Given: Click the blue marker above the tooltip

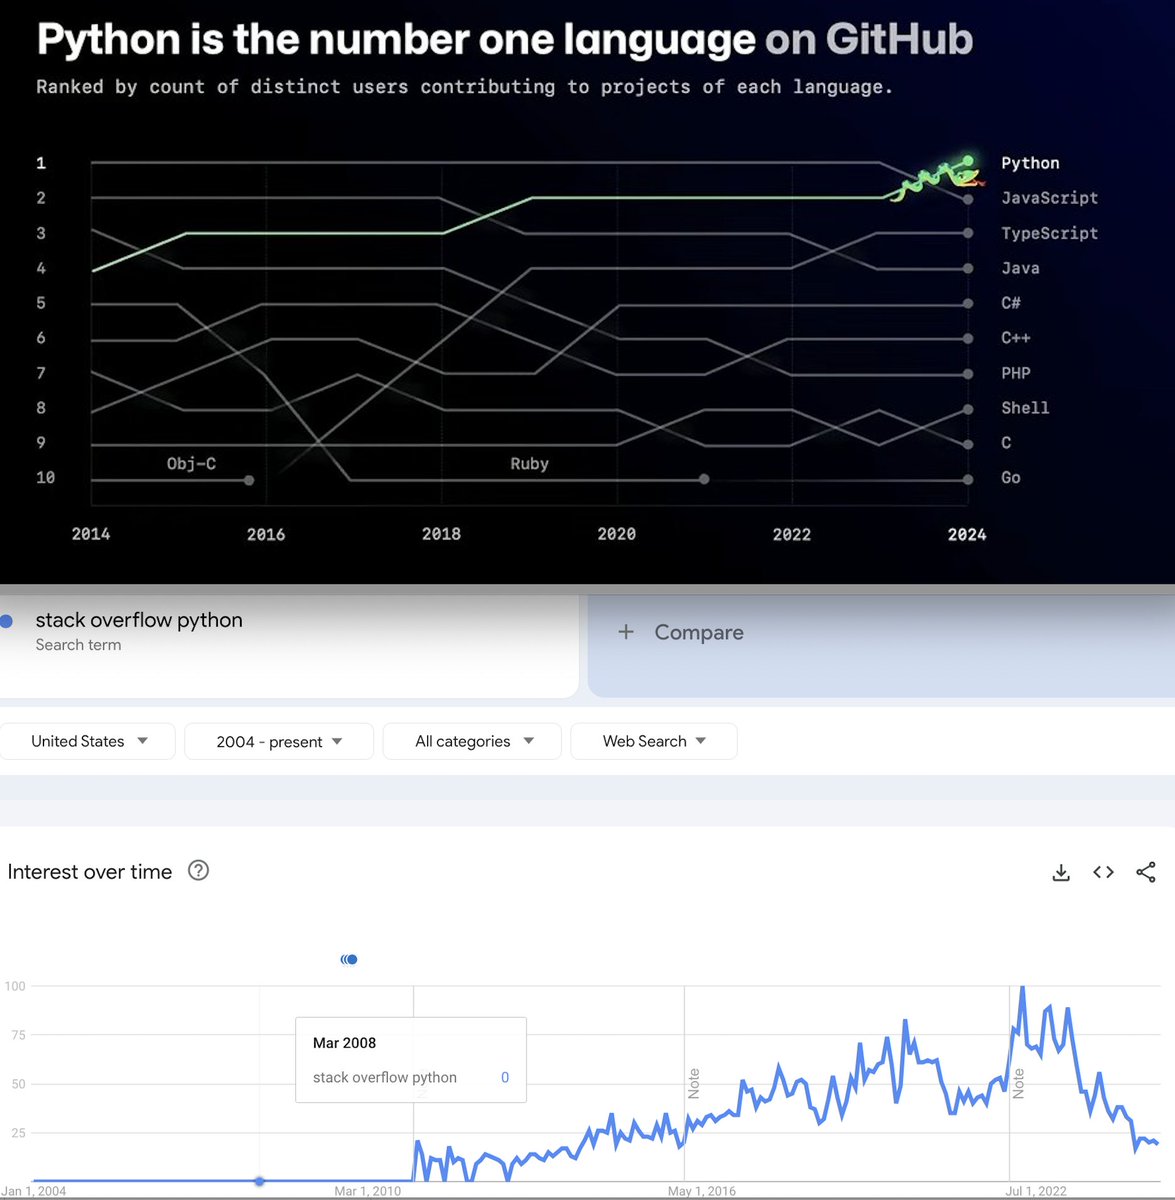Looking at the screenshot, I should (x=349, y=959).
